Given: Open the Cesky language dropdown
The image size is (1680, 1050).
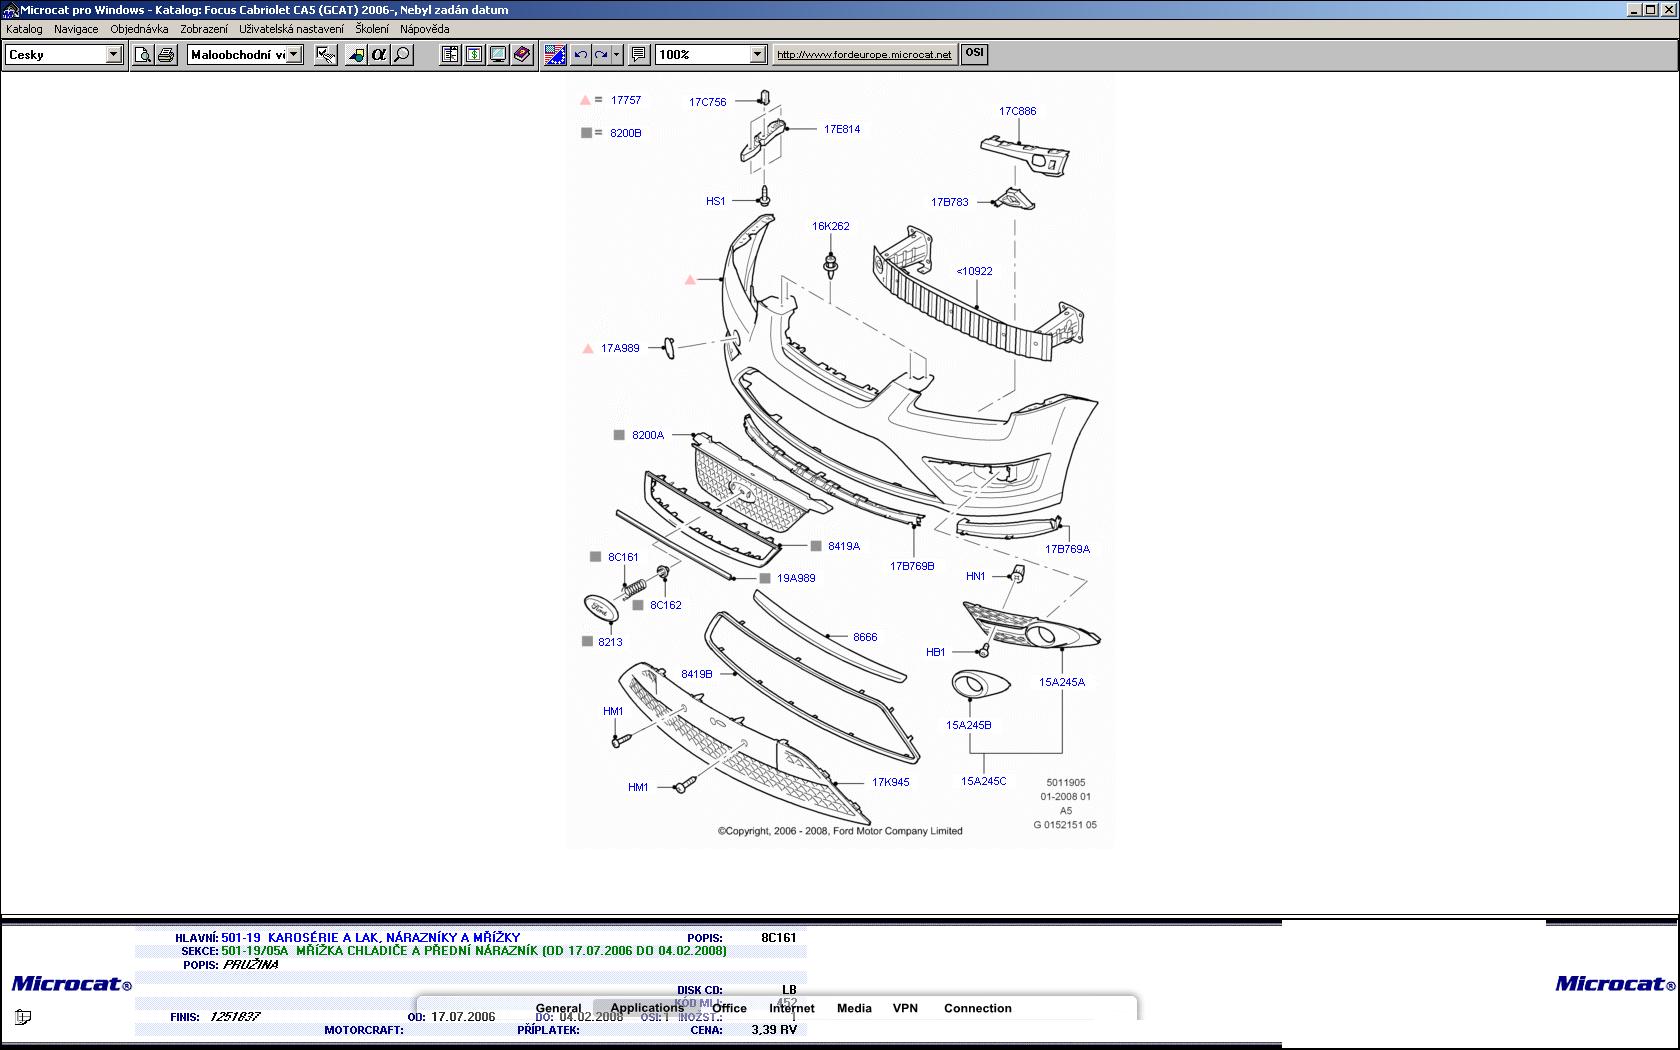Looking at the screenshot, I should 113,55.
